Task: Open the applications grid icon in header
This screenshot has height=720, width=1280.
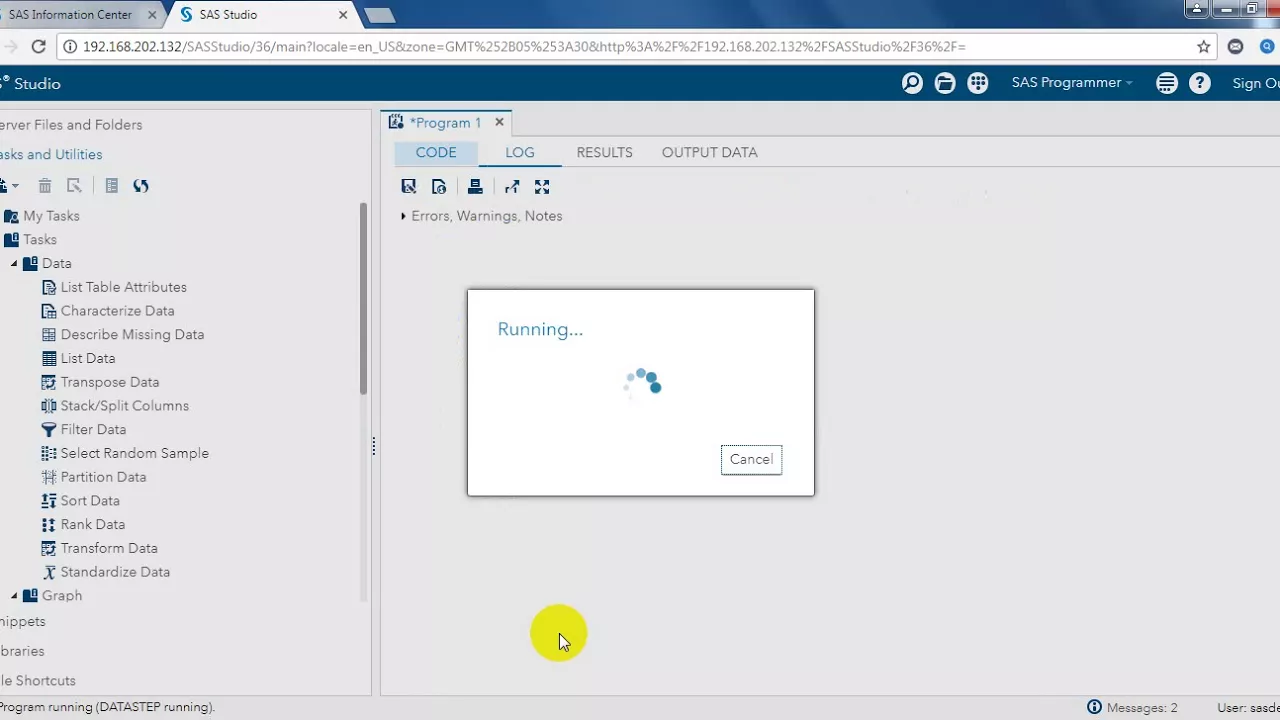Action: point(978,84)
